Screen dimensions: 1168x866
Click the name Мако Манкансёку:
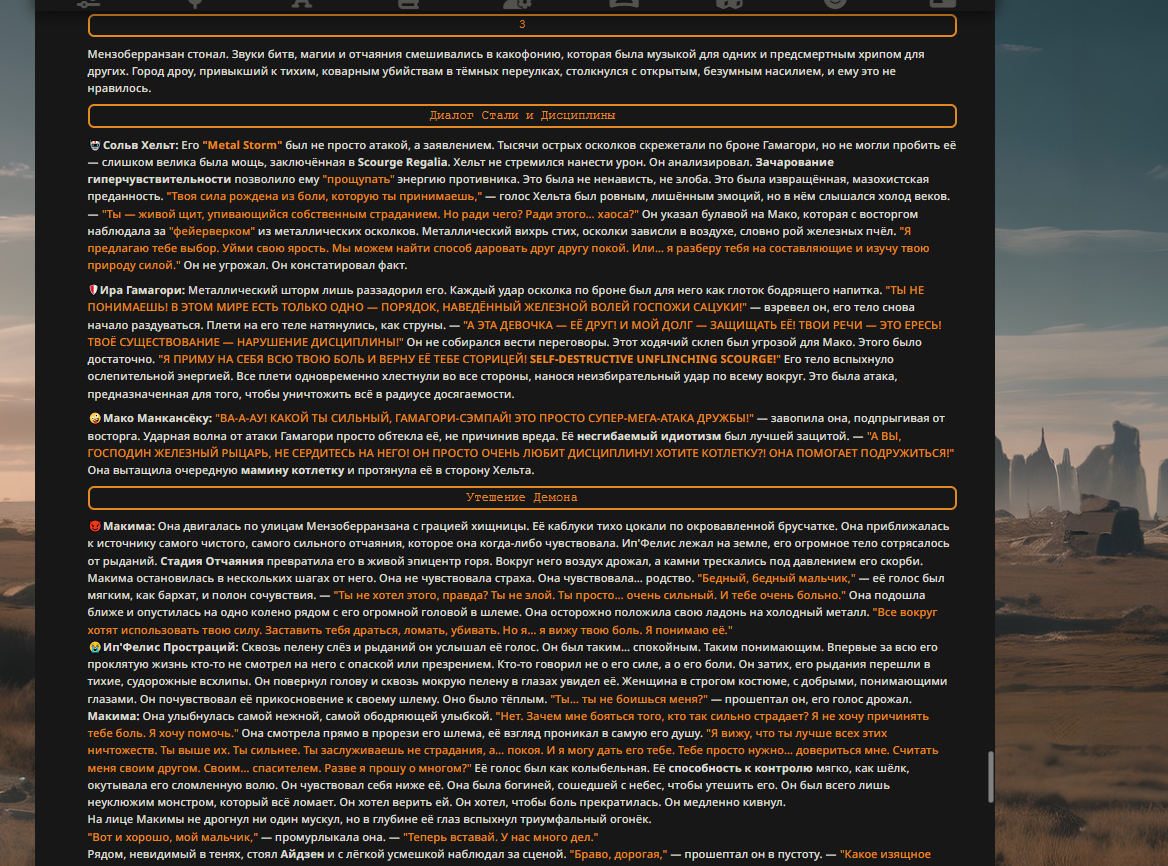(157, 418)
